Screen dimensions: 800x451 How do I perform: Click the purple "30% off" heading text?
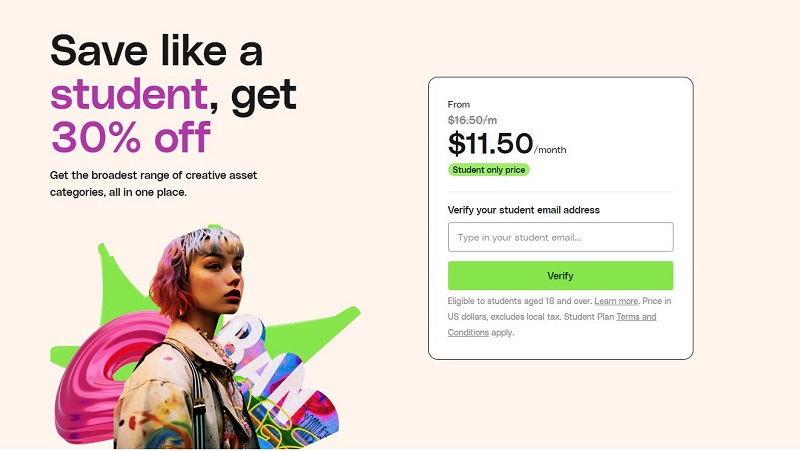(x=131, y=137)
